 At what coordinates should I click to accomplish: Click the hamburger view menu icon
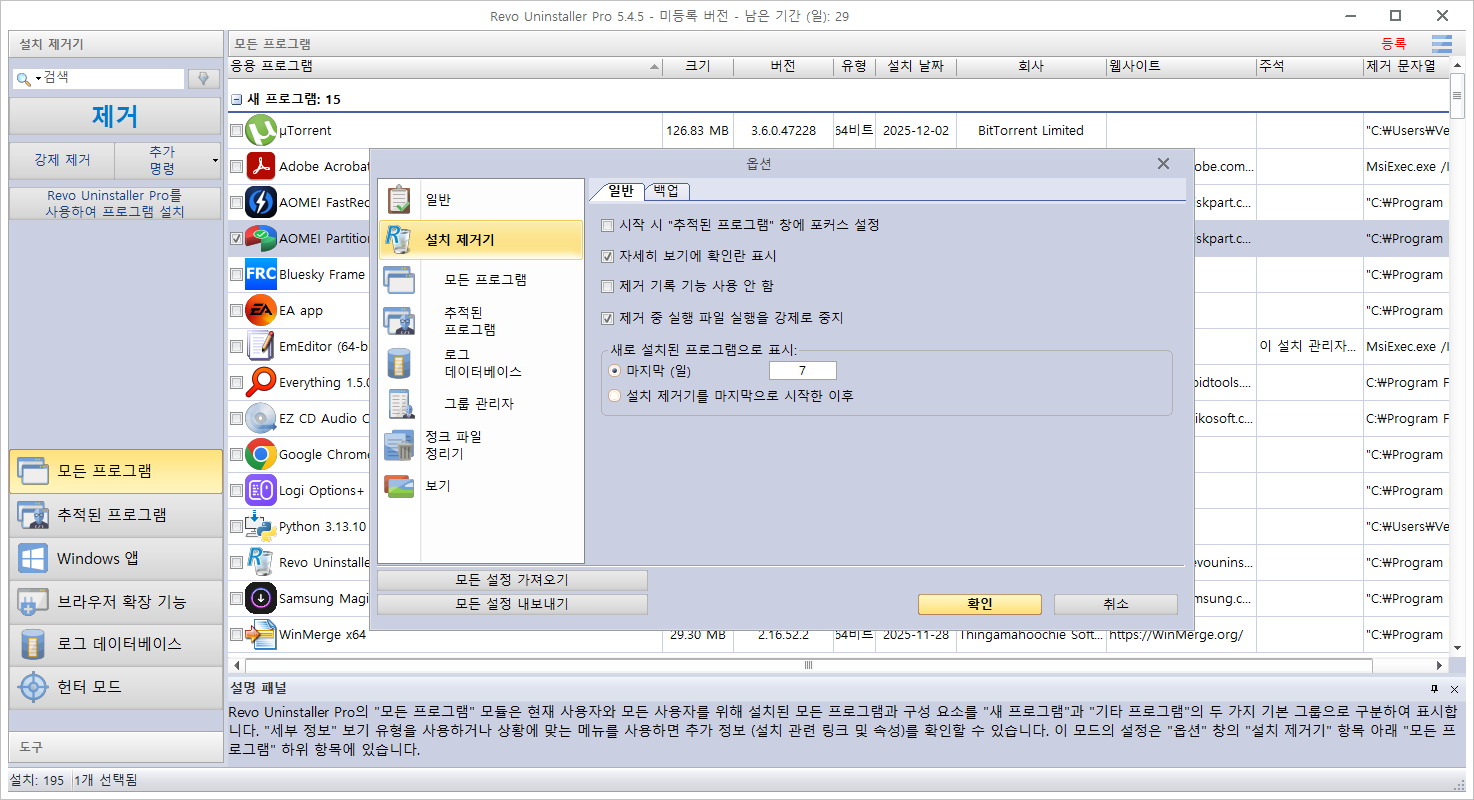(x=1441, y=44)
